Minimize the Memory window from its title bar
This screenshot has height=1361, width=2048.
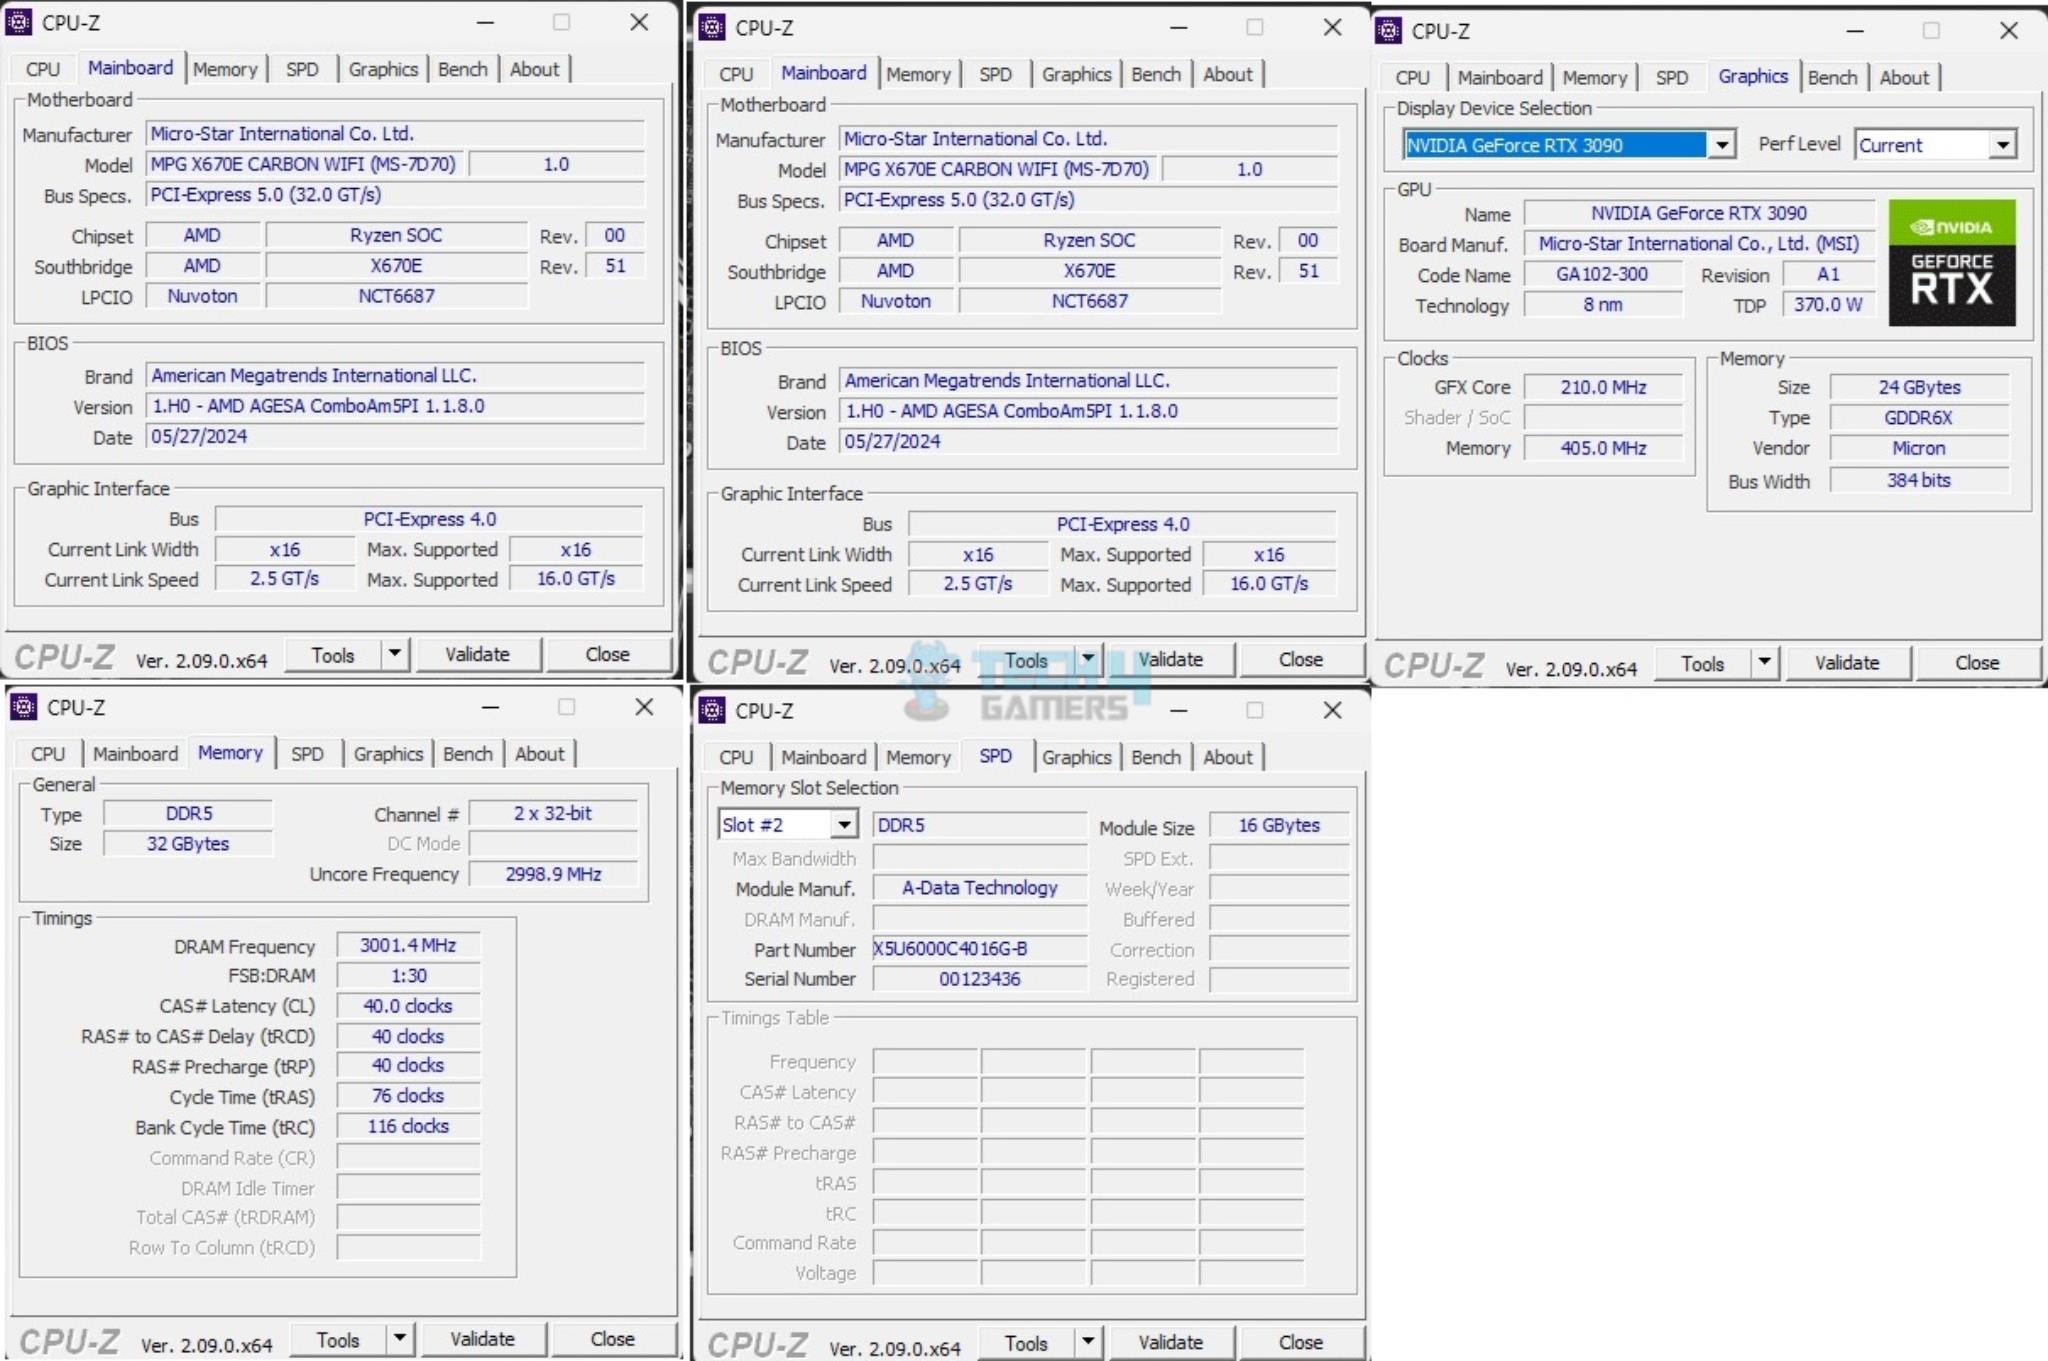(x=490, y=707)
